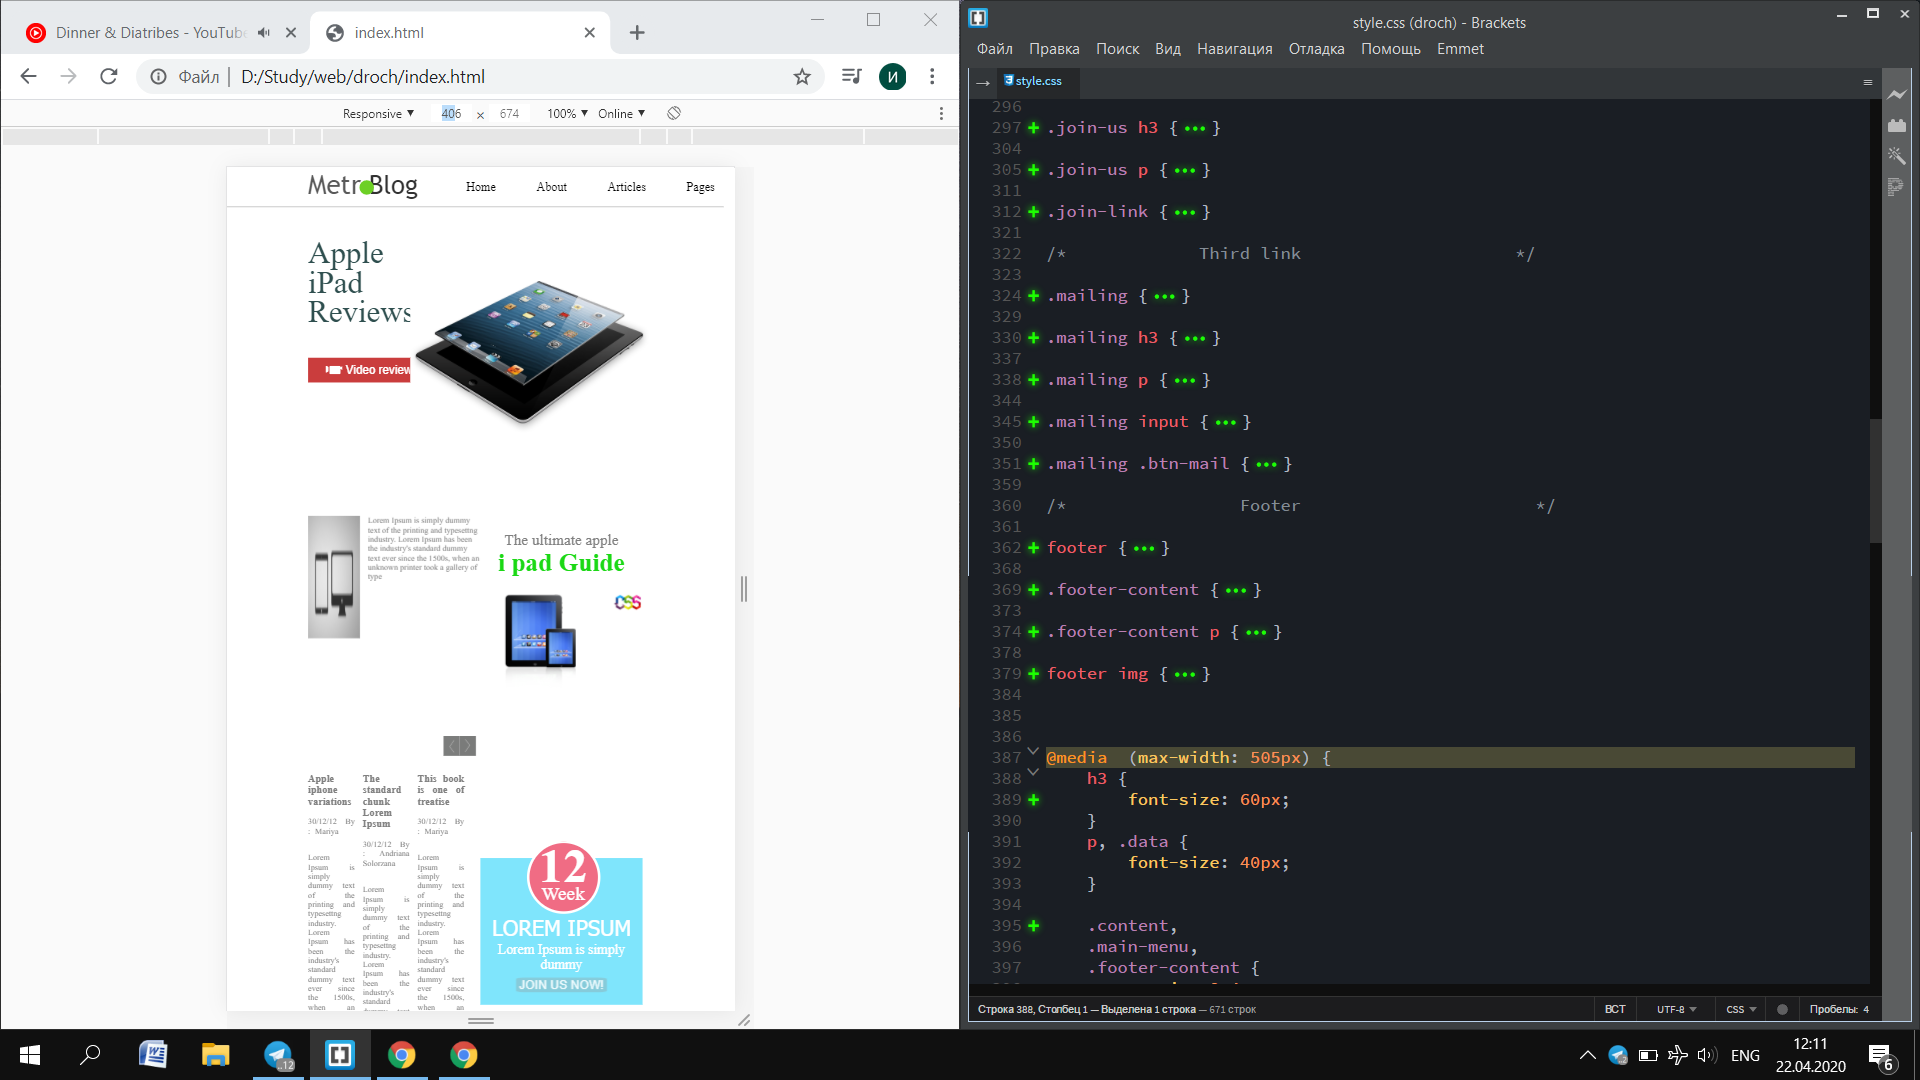
Task: Click Home link in MetroBlog nav
Action: pos(481,187)
